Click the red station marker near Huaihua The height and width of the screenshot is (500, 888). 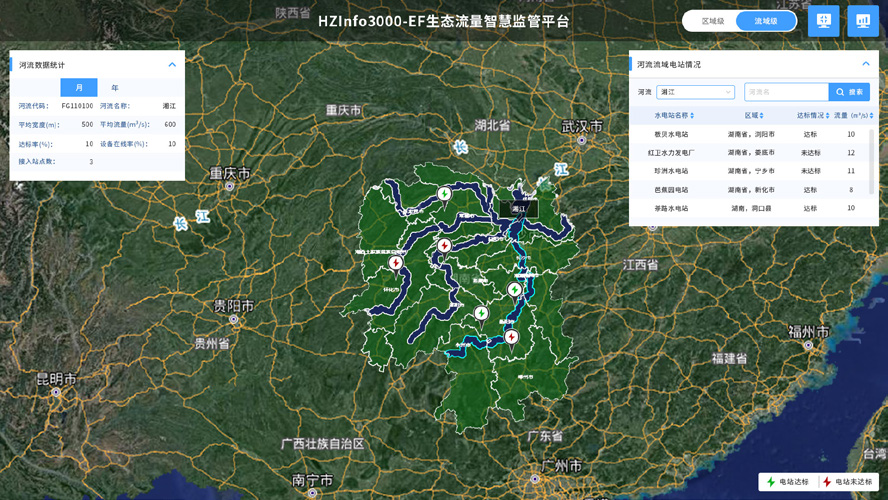(x=396, y=263)
